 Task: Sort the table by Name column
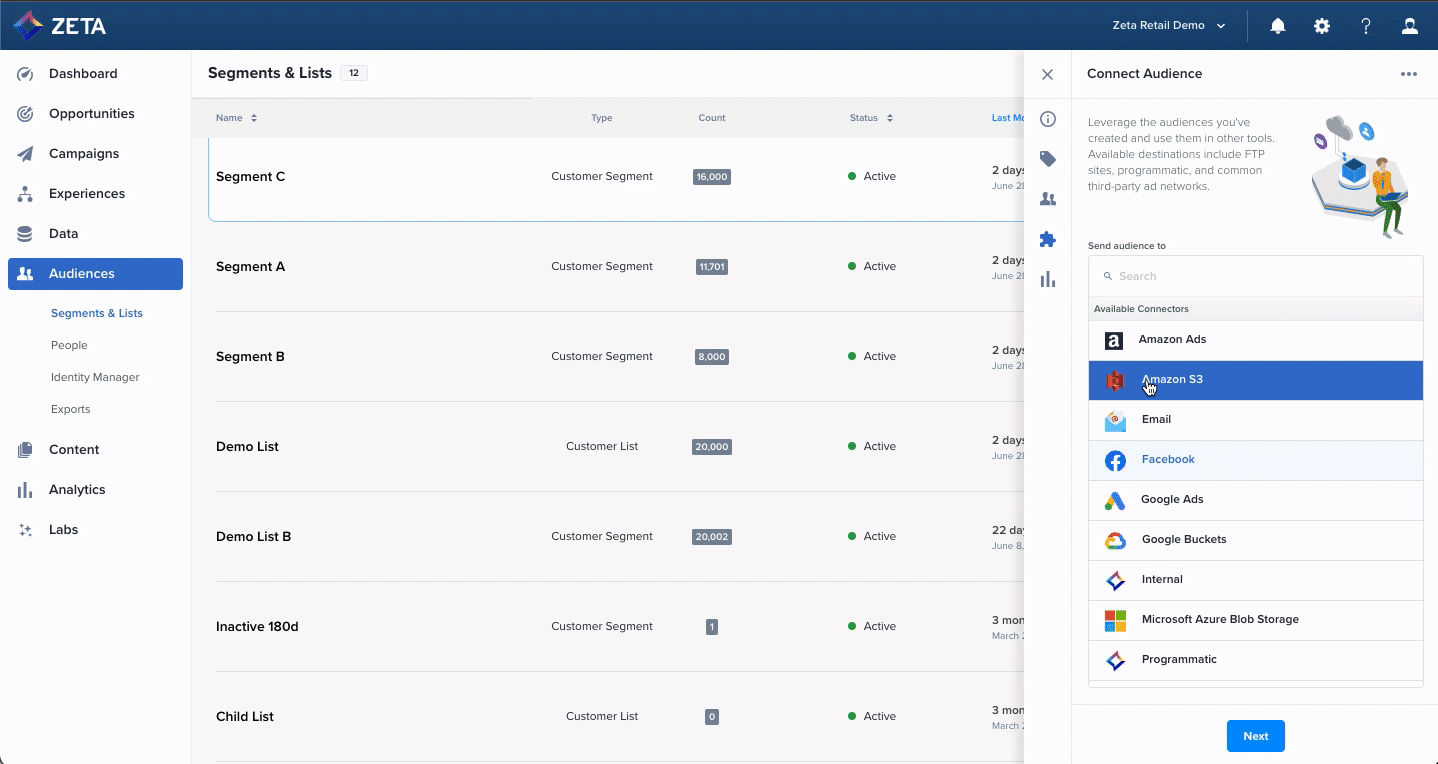236,118
